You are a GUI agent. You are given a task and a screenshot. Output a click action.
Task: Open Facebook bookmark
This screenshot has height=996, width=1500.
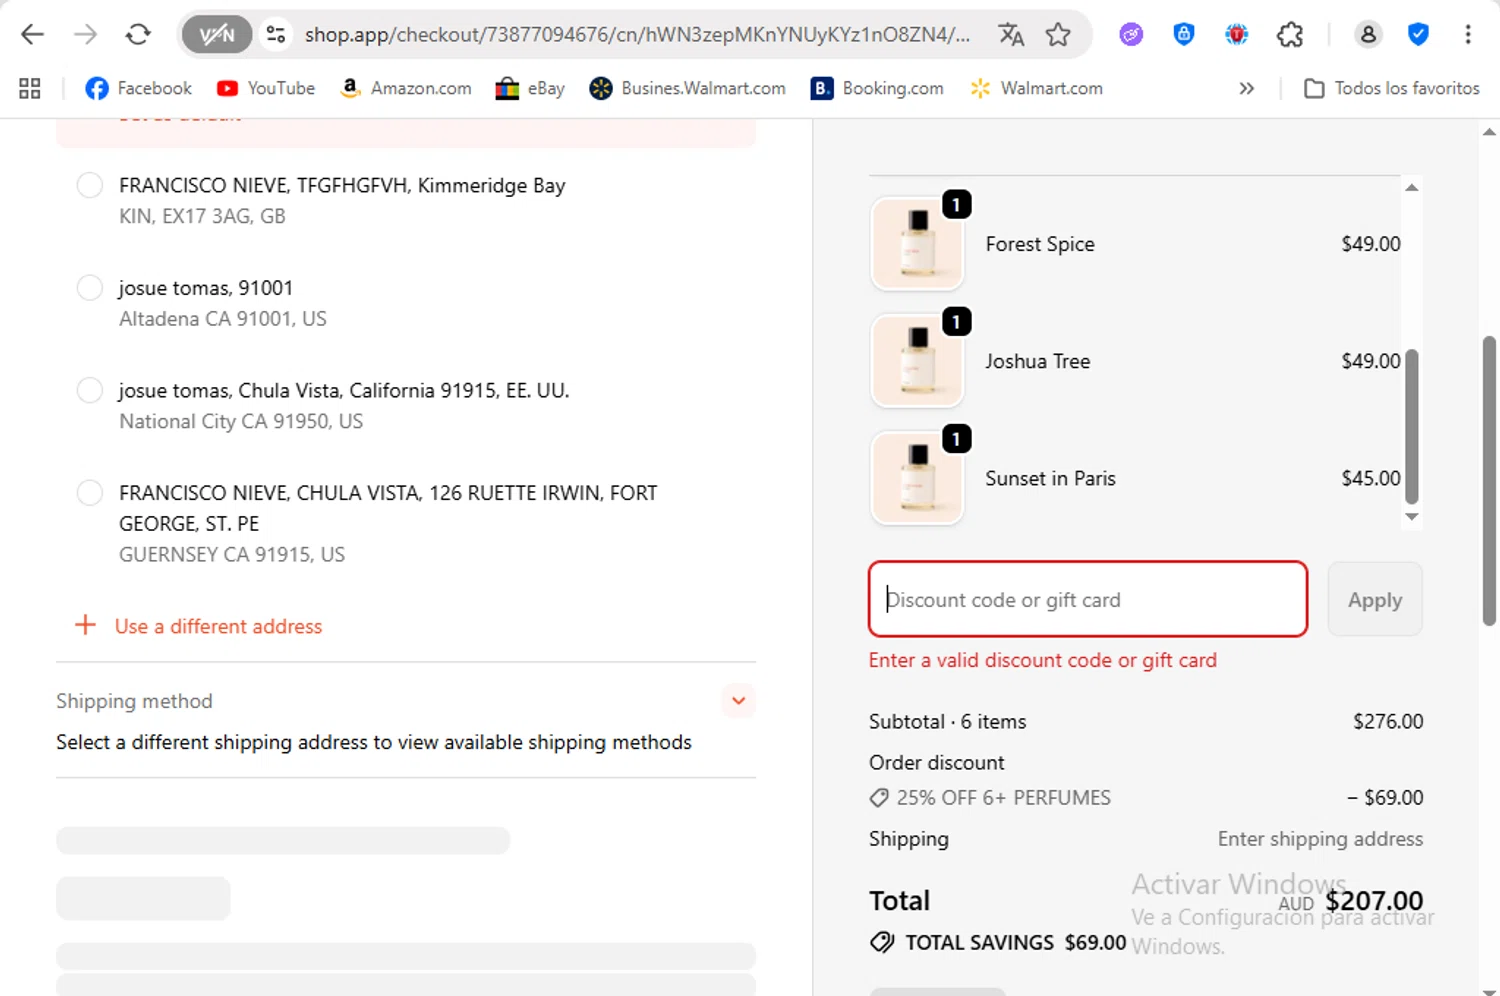pos(138,88)
